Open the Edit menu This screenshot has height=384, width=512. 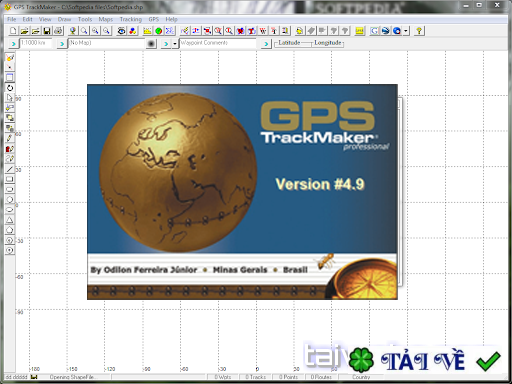27,19
